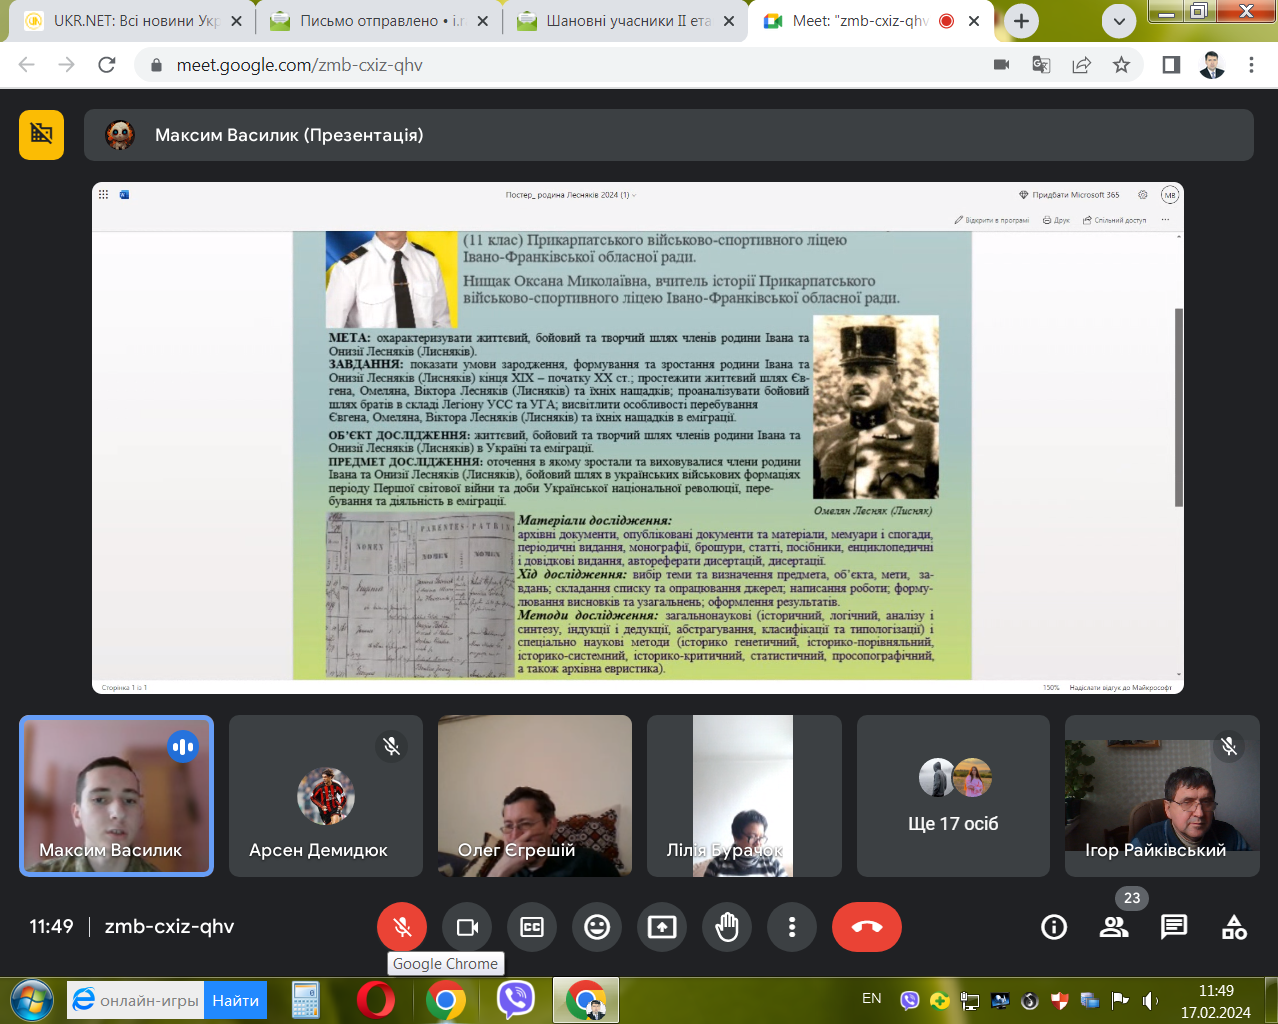Switch to the 'Письмо отправлено' tab
The image size is (1278, 1024).
click(380, 21)
